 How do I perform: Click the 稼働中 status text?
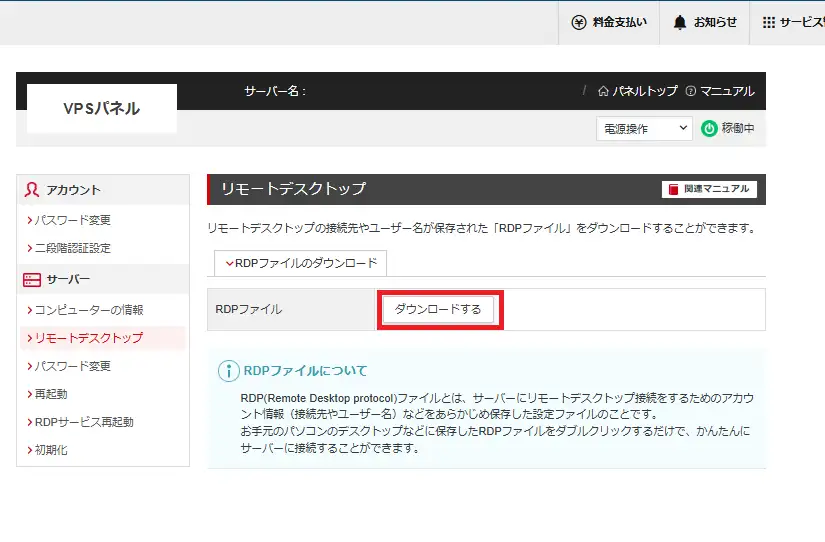pyautogui.click(x=738, y=128)
